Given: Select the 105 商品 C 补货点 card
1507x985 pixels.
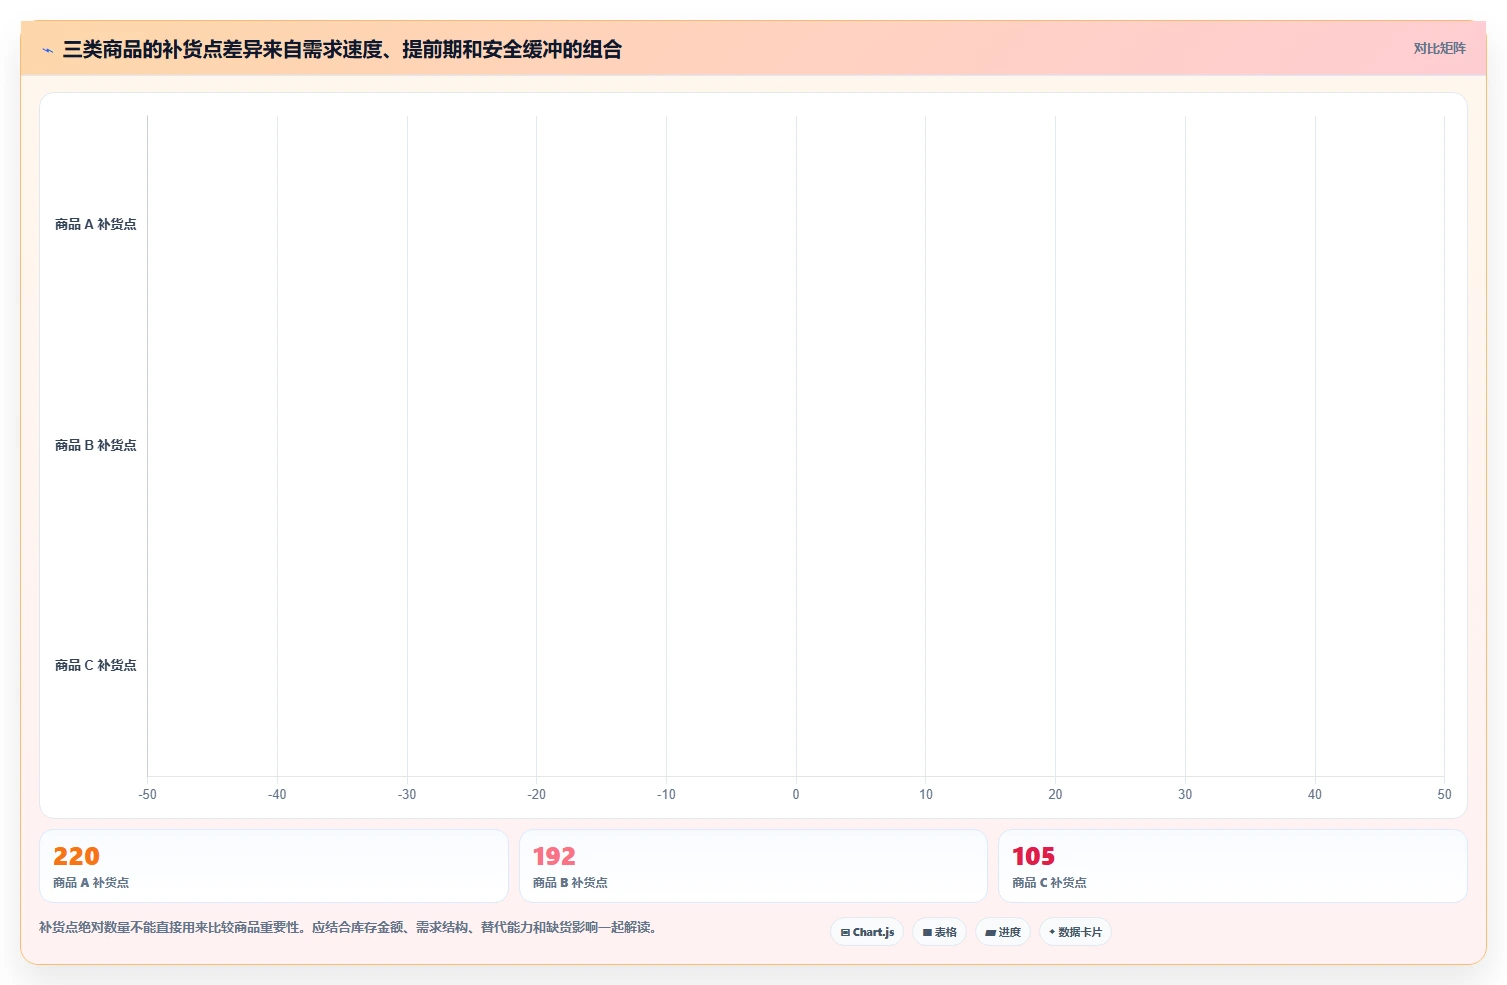Looking at the screenshot, I should click(1232, 866).
